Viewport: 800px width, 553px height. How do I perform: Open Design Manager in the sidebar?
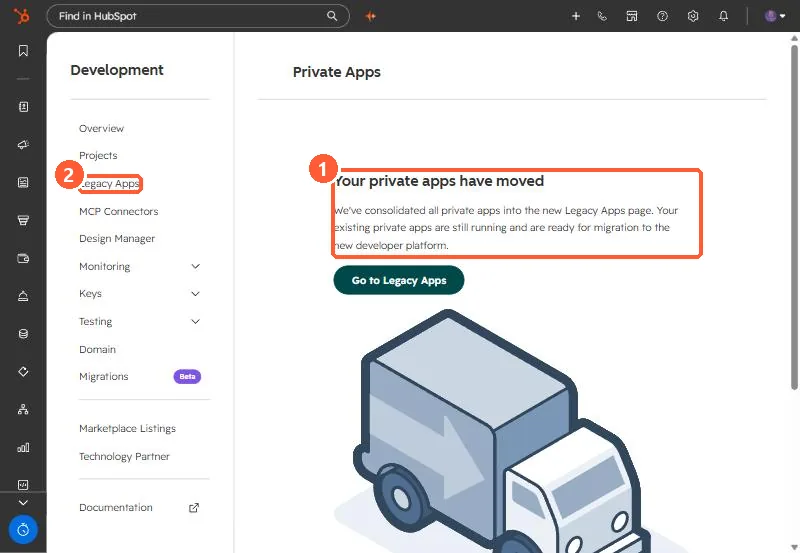tap(117, 239)
